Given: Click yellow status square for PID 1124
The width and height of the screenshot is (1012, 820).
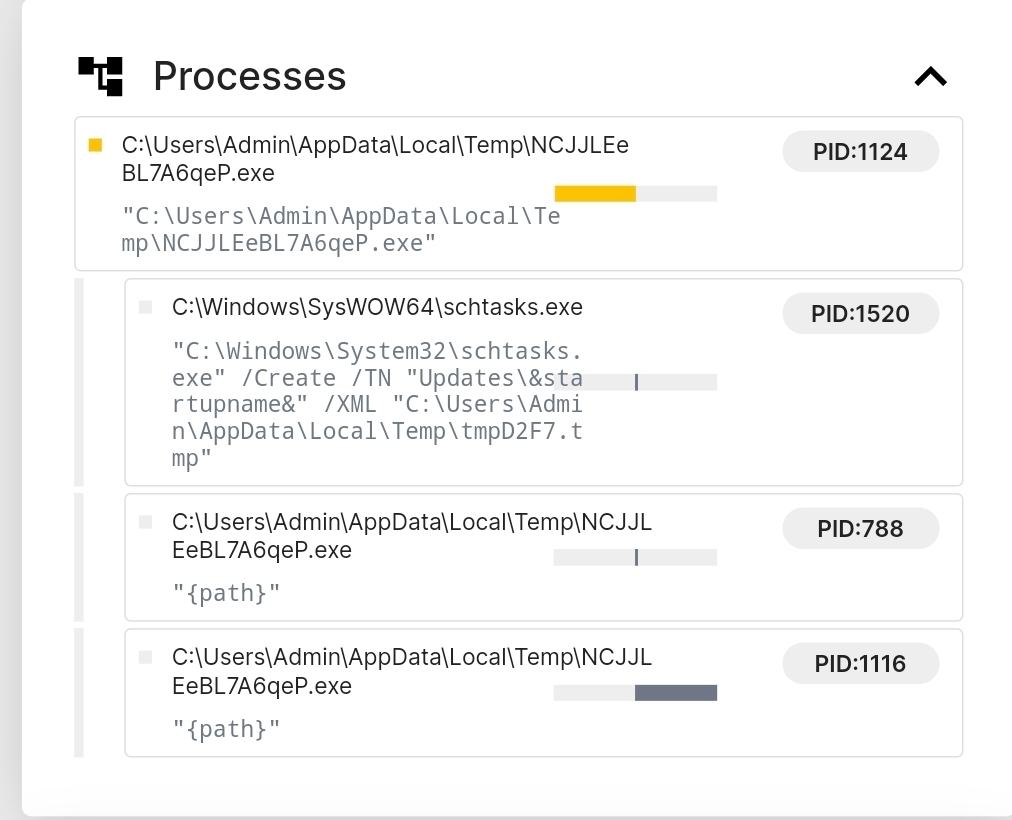Looking at the screenshot, I should pyautogui.click(x=96, y=145).
